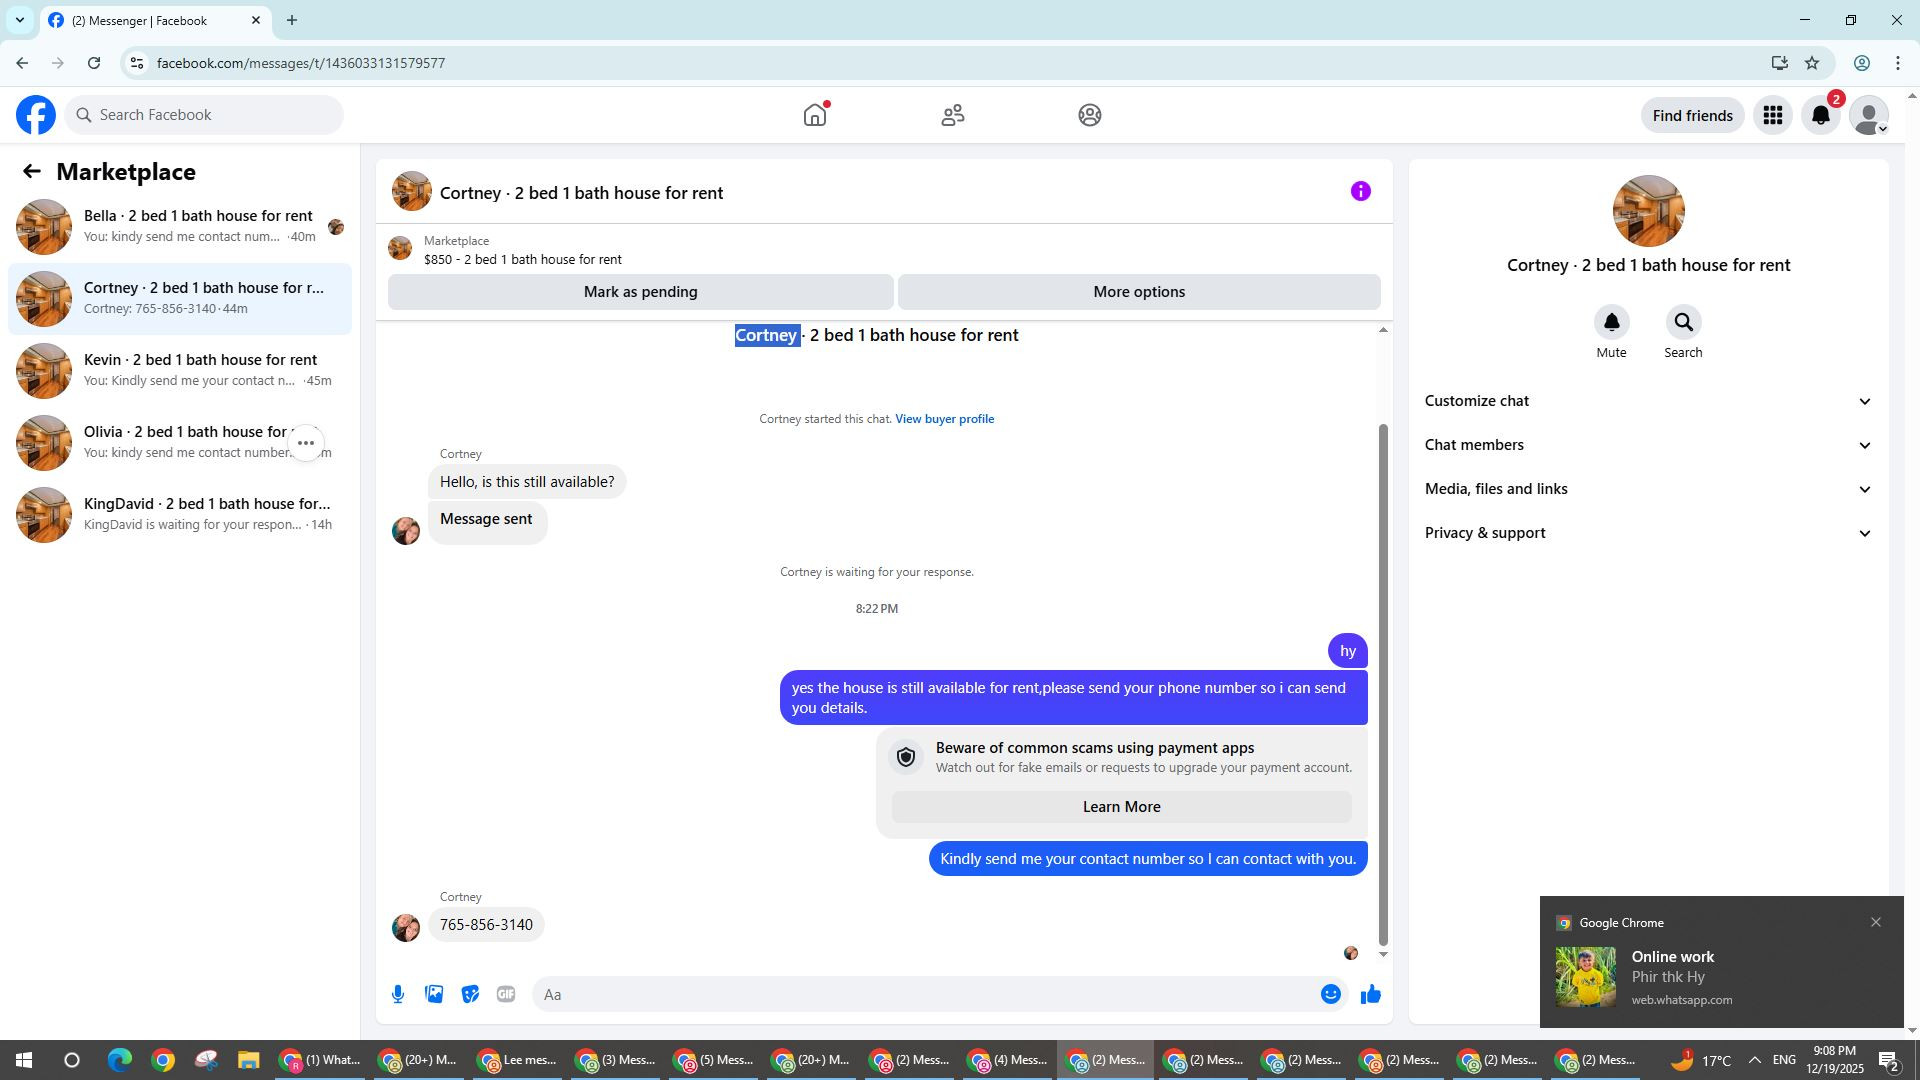Dismiss the Google Chrome notification popup
The width and height of the screenshot is (1920, 1080).
1876,922
